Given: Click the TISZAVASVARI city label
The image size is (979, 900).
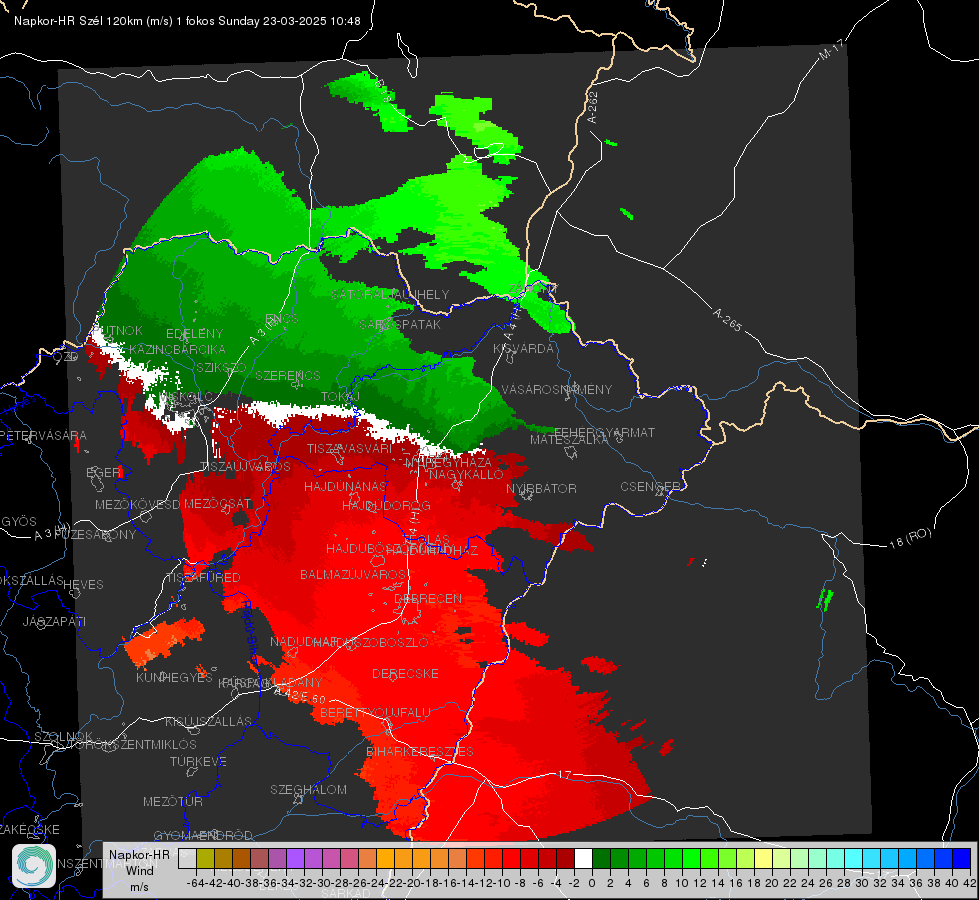Looking at the screenshot, I should tap(350, 448).
